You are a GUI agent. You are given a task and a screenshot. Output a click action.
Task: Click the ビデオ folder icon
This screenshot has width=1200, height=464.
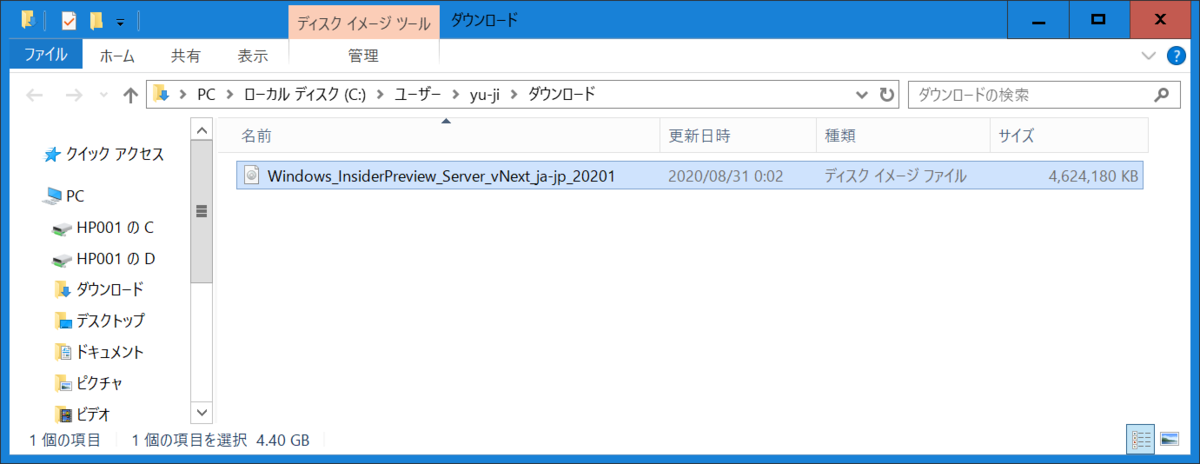pyautogui.click(x=64, y=414)
